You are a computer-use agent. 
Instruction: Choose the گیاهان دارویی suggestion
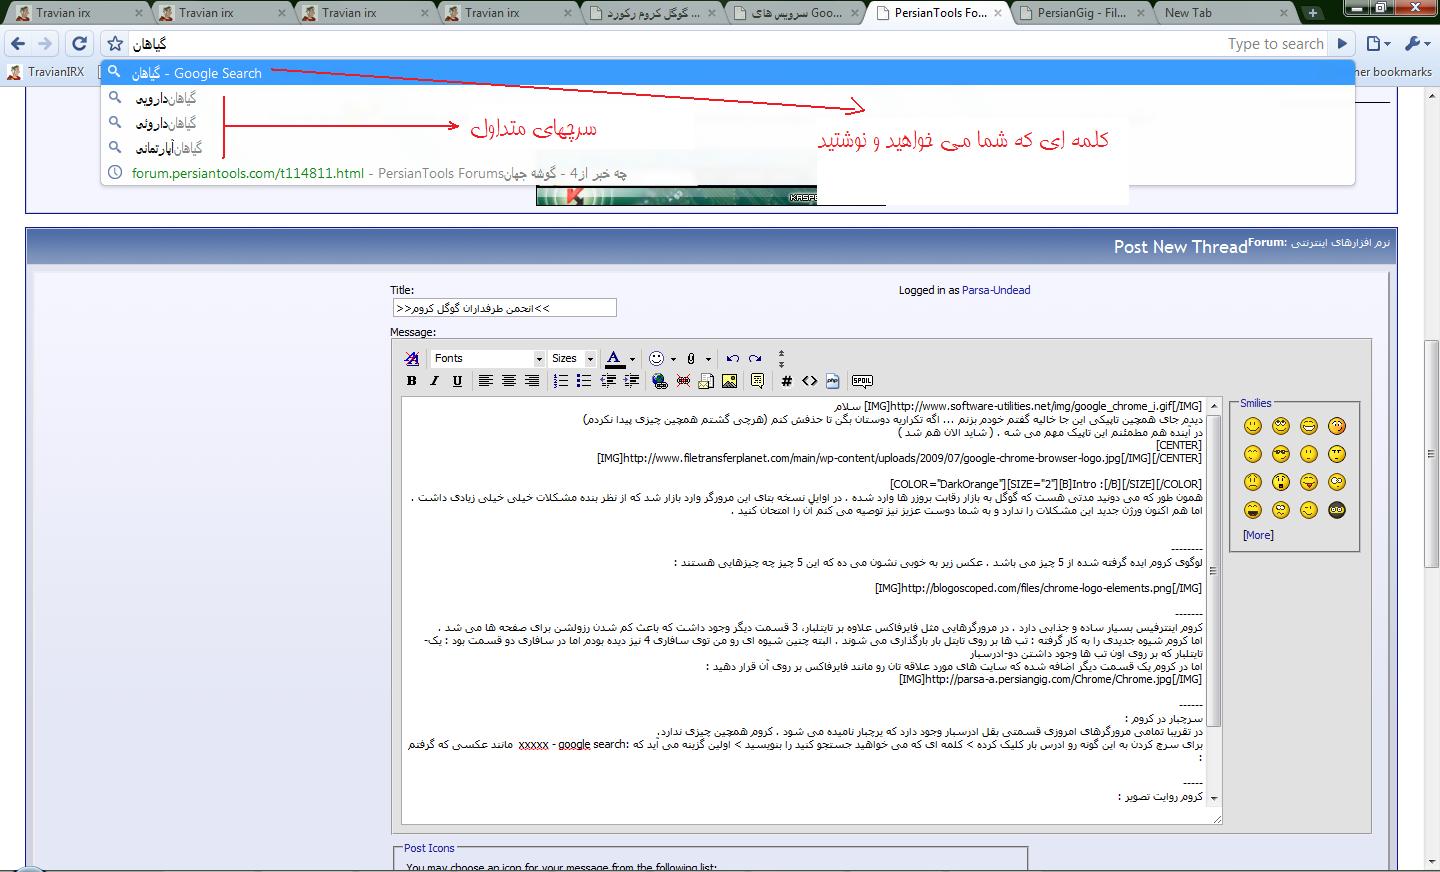tap(727, 98)
